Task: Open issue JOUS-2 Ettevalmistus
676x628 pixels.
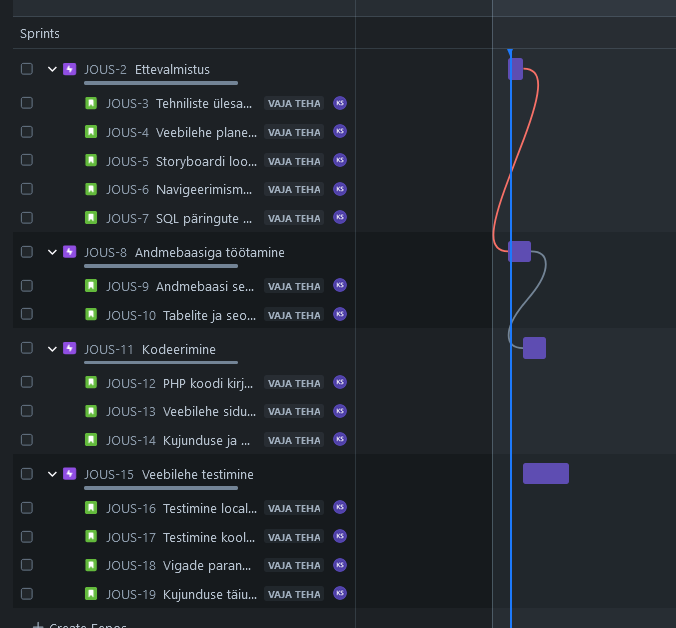Action: (147, 69)
